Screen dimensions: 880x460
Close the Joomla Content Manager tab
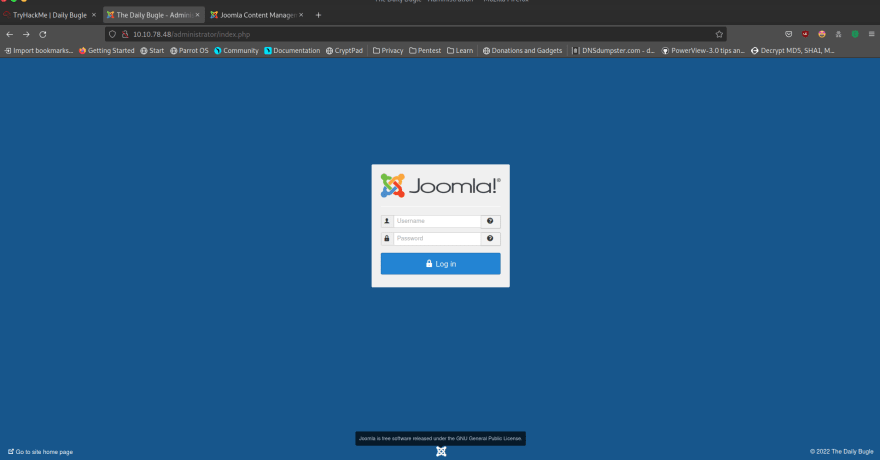[301, 15]
